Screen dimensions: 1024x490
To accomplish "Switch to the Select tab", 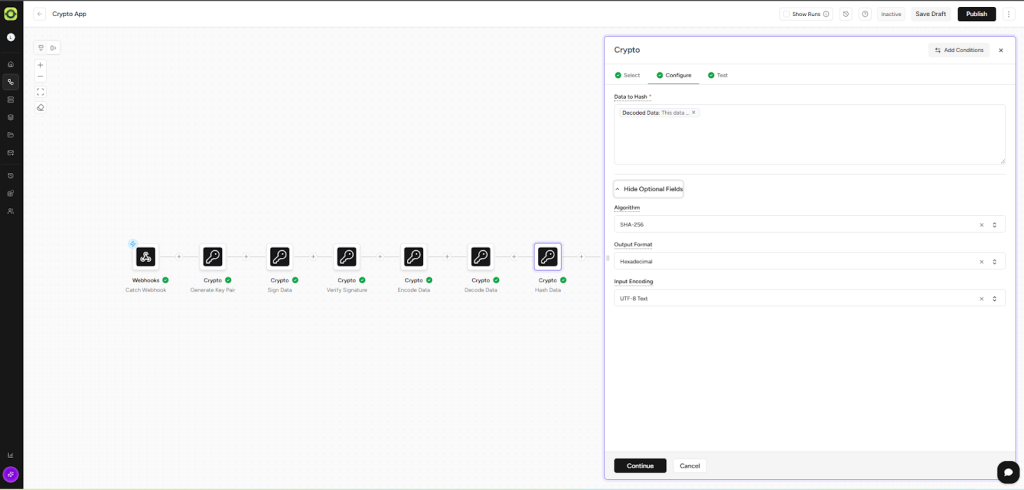I will (628, 75).
